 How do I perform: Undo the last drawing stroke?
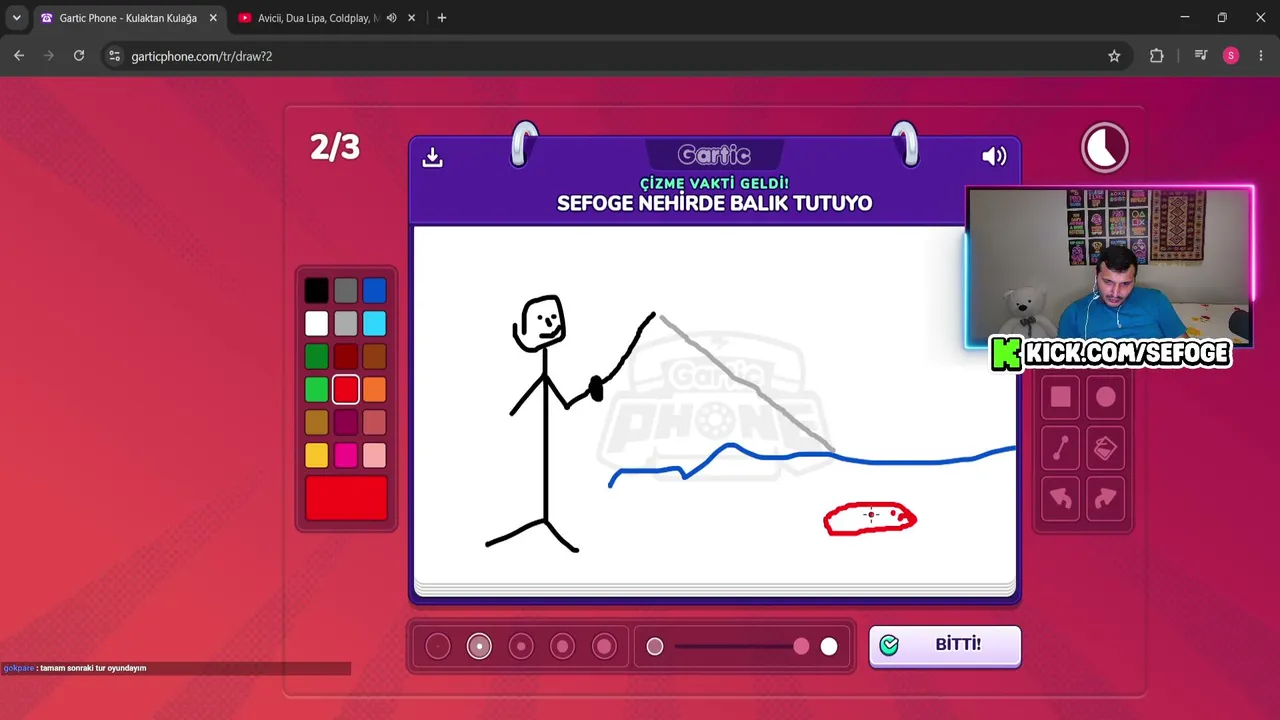1060,498
